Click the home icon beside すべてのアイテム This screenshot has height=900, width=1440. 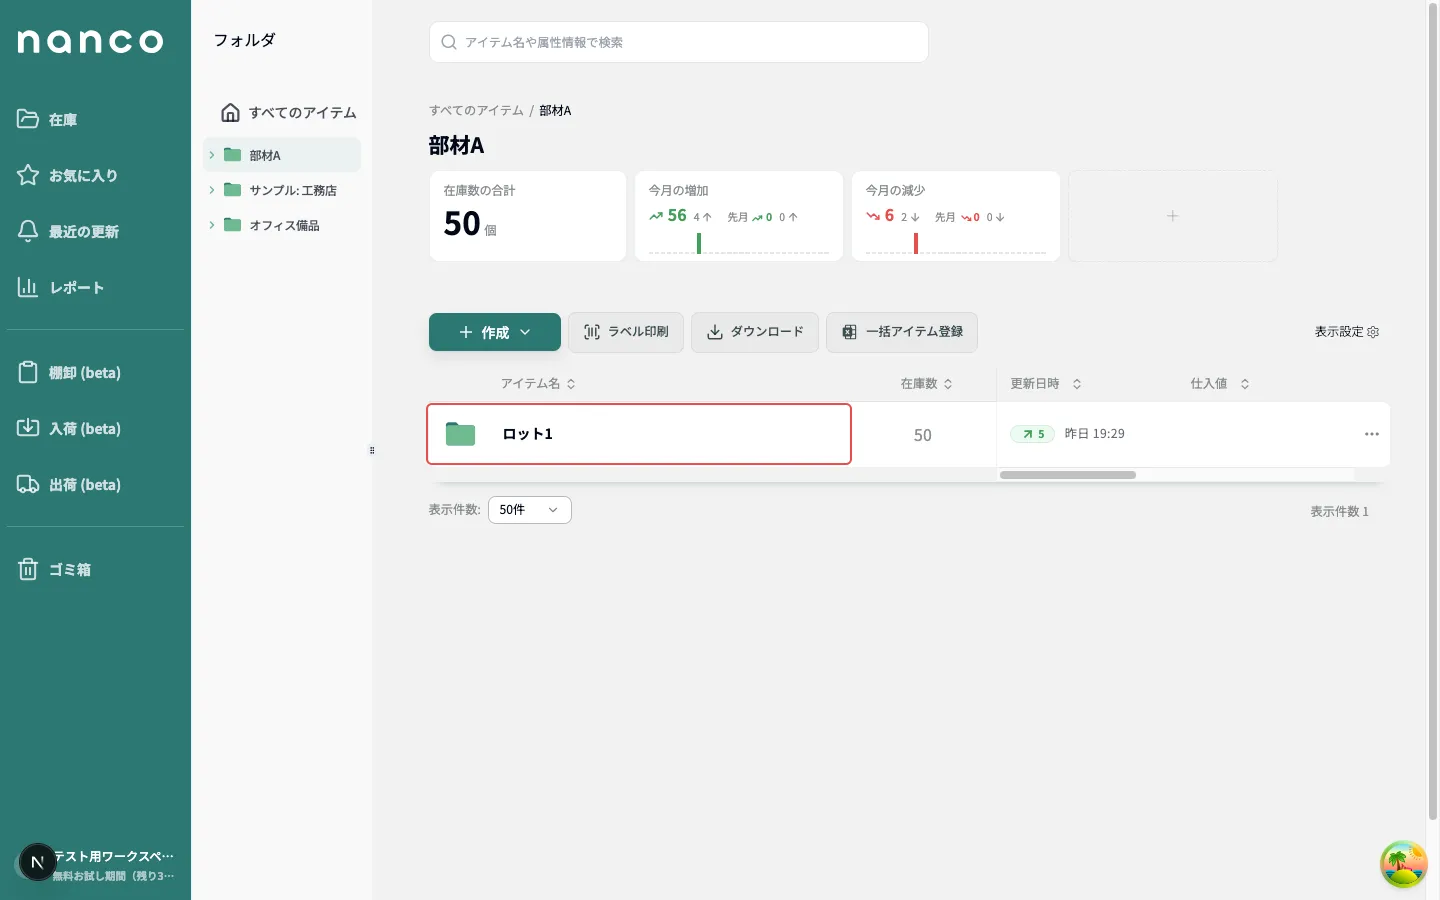[x=230, y=112]
